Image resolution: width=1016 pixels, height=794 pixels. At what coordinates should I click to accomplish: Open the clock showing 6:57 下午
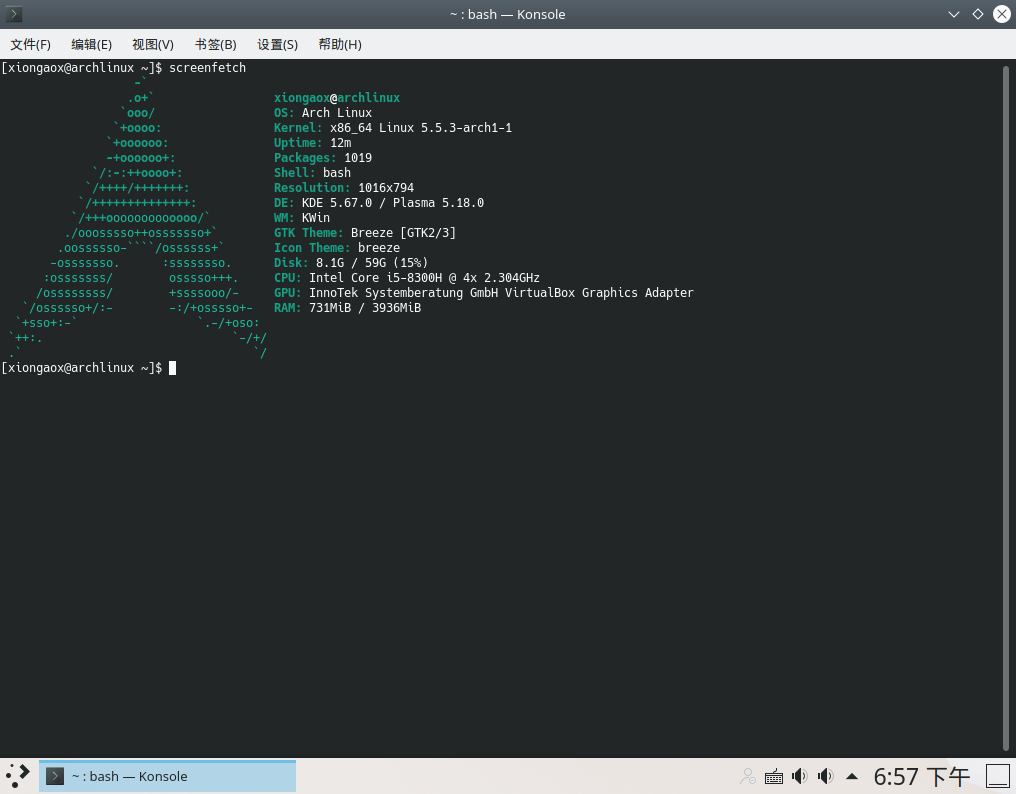coord(921,776)
